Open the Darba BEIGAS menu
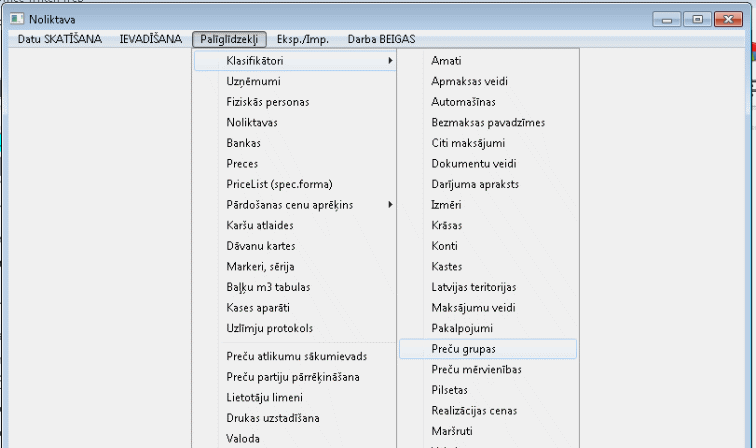Screen dimensions: 756x448 (x=381, y=39)
